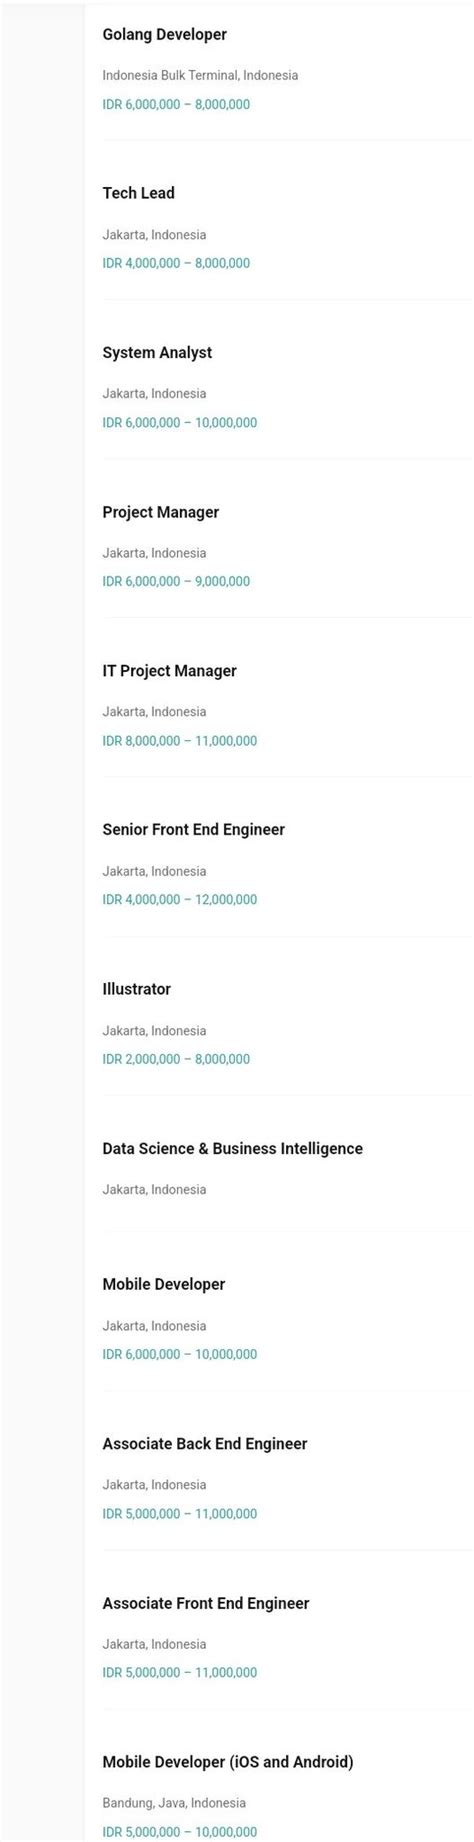
Task: Open Associate Back End Engineer listing
Action: click(204, 1444)
